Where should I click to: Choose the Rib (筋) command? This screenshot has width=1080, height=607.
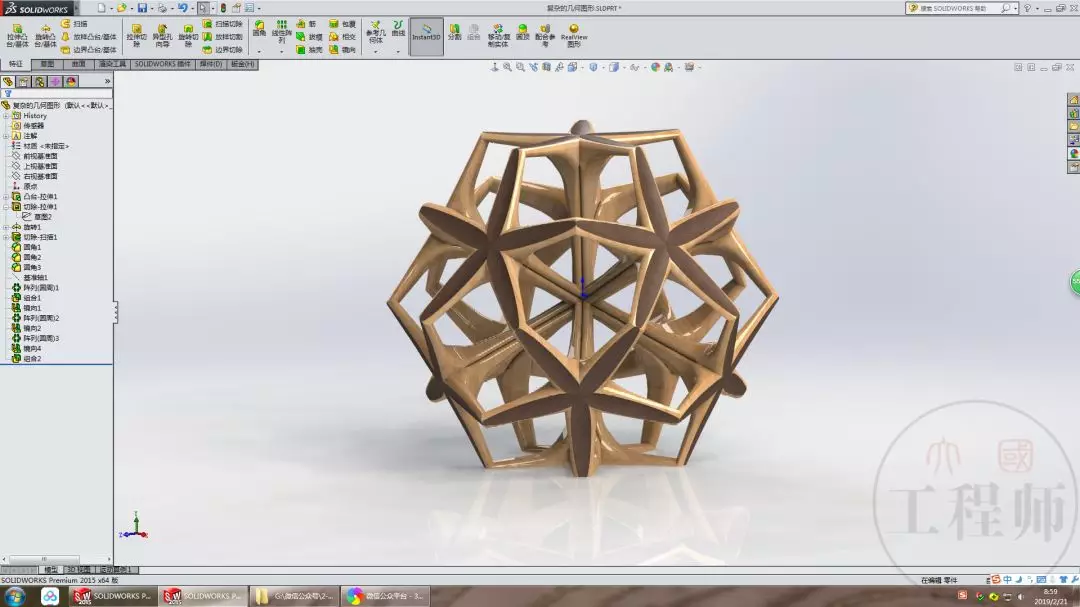(x=307, y=24)
